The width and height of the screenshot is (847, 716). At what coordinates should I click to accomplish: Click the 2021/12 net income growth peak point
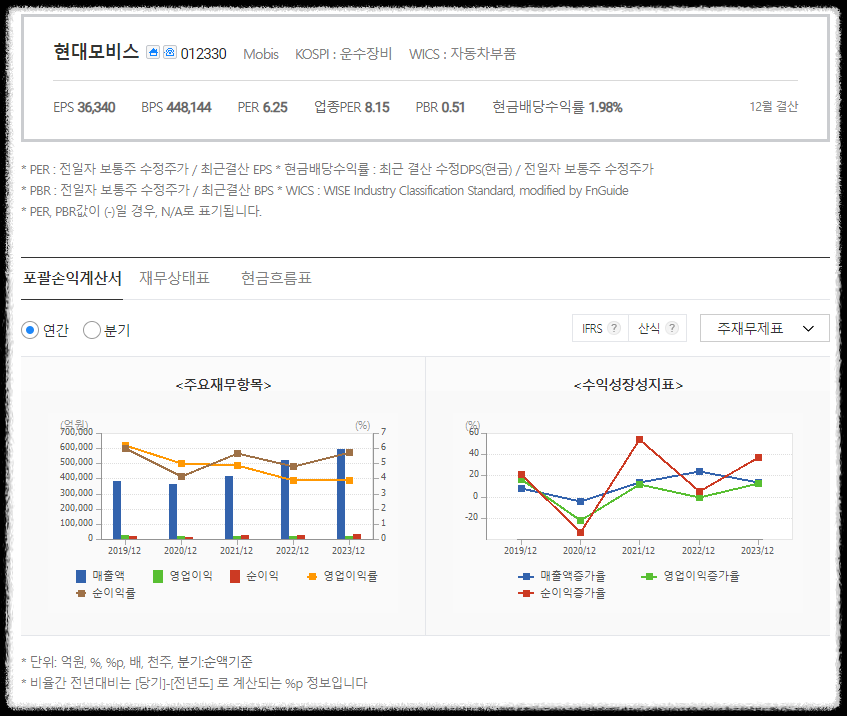click(640, 440)
